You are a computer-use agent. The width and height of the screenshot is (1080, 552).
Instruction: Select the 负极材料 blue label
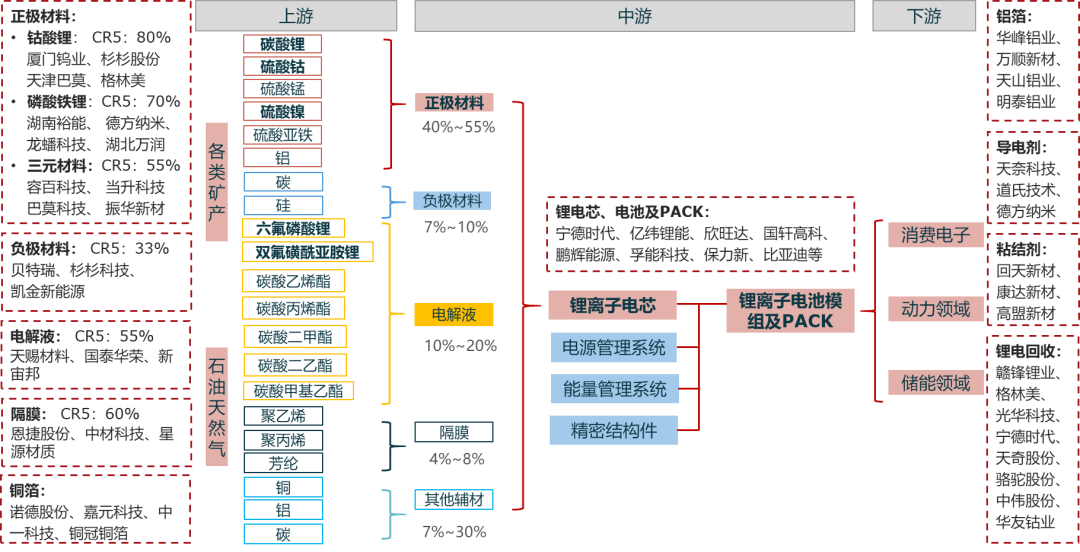click(x=453, y=201)
